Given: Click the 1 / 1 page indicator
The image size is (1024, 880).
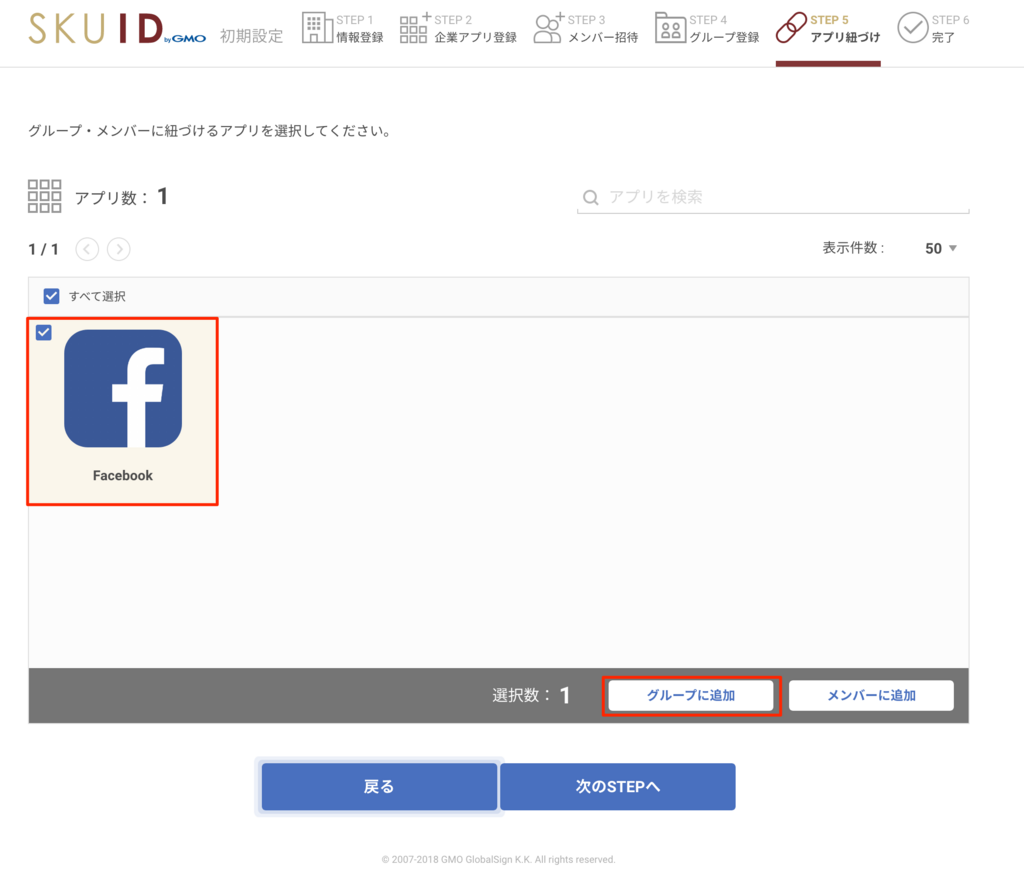Looking at the screenshot, I should [x=43, y=249].
